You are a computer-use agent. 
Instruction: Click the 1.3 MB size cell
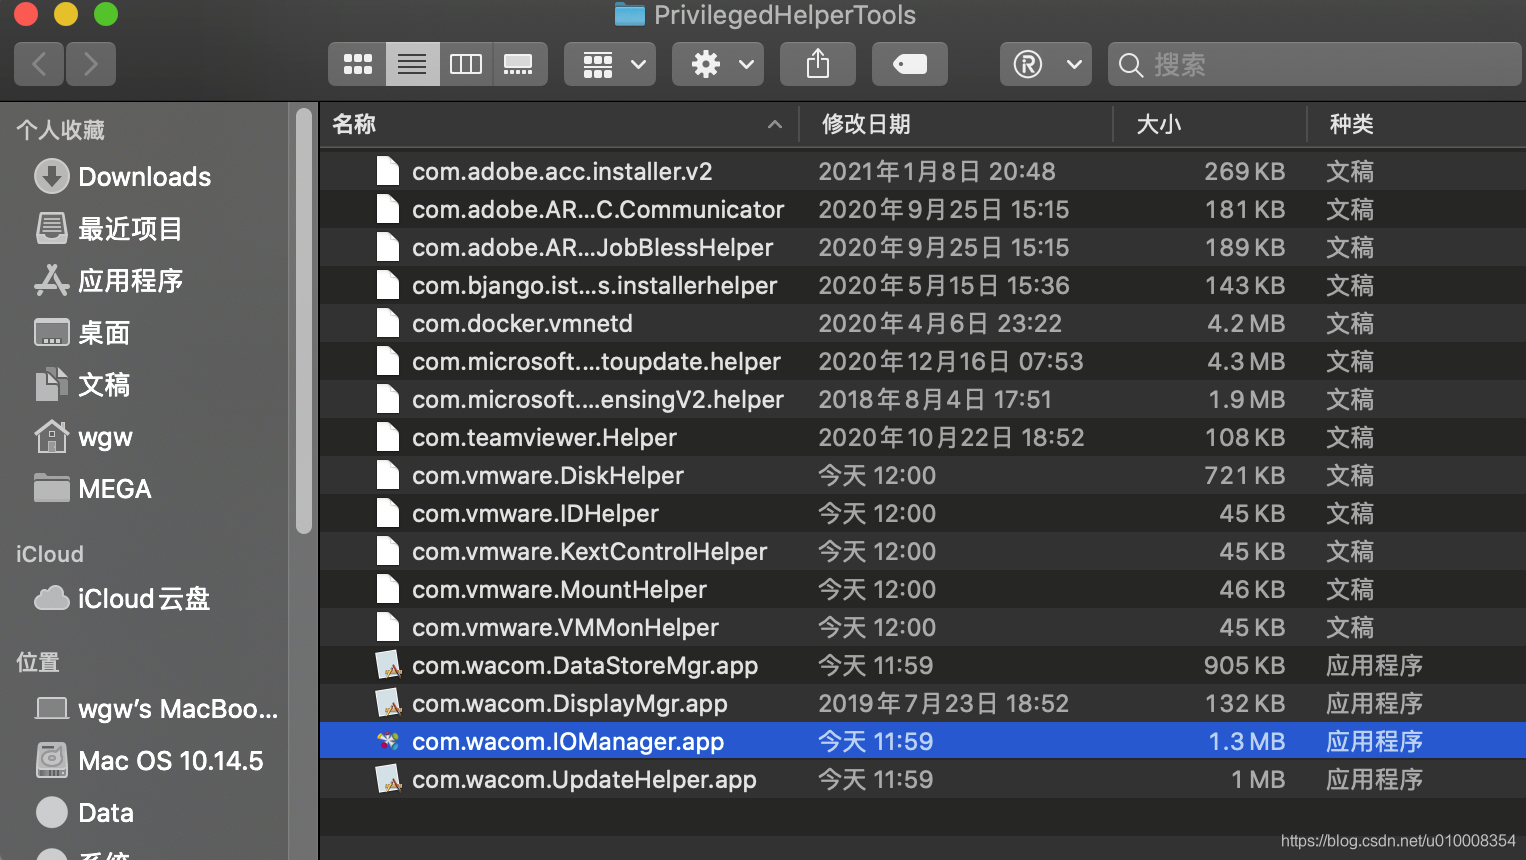tap(1246, 742)
